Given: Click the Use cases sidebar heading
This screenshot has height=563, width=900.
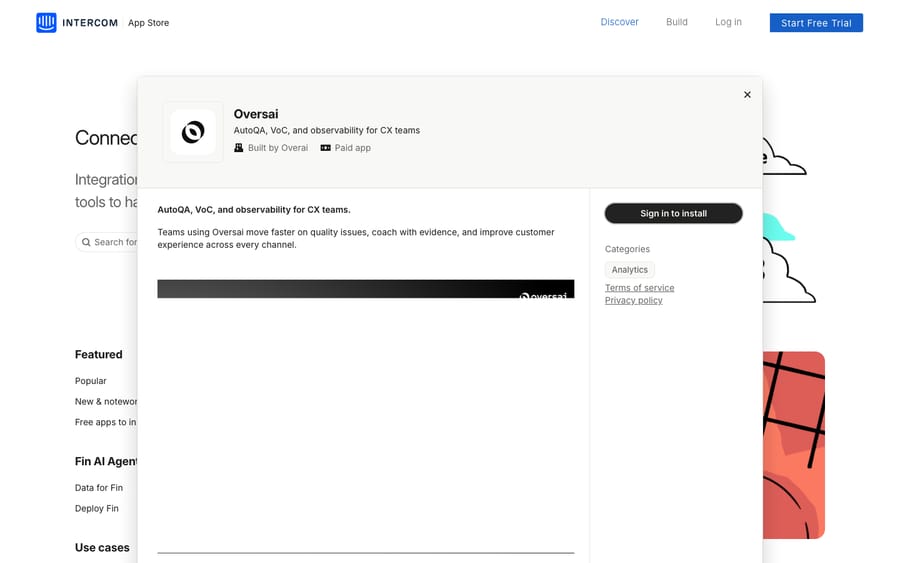Looking at the screenshot, I should 102,548.
